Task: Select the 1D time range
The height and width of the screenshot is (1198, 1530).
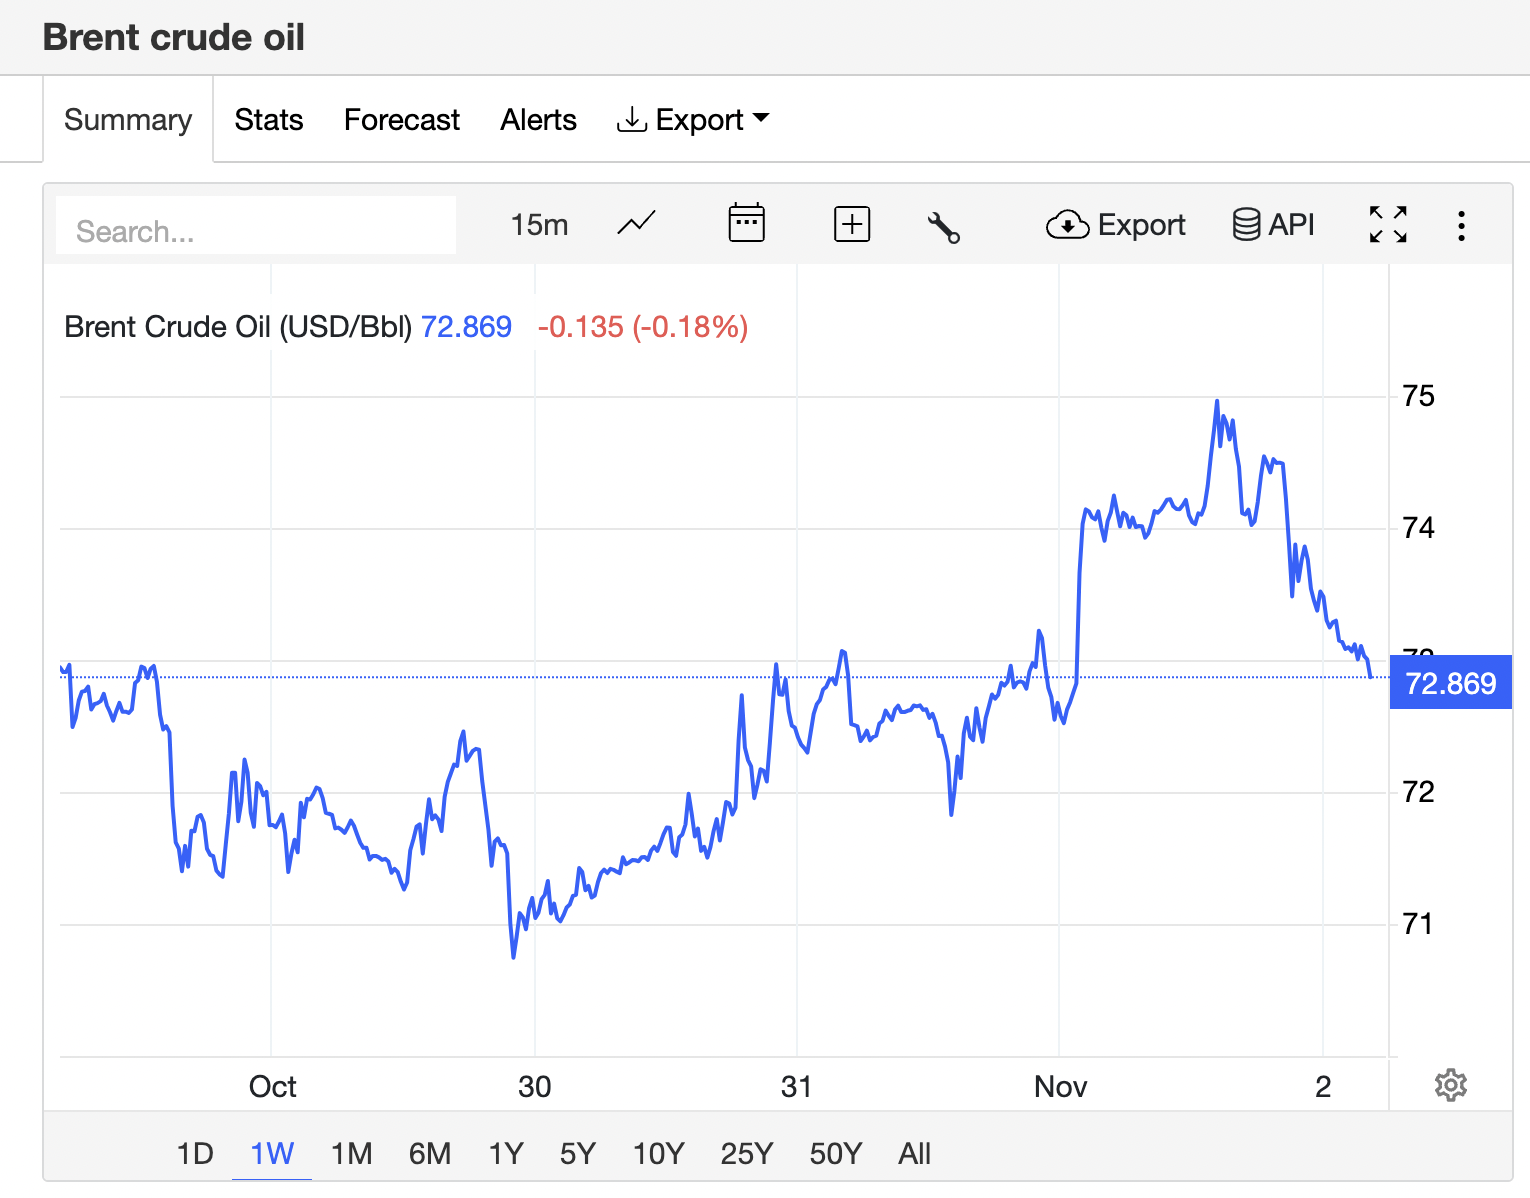Action: (x=195, y=1154)
